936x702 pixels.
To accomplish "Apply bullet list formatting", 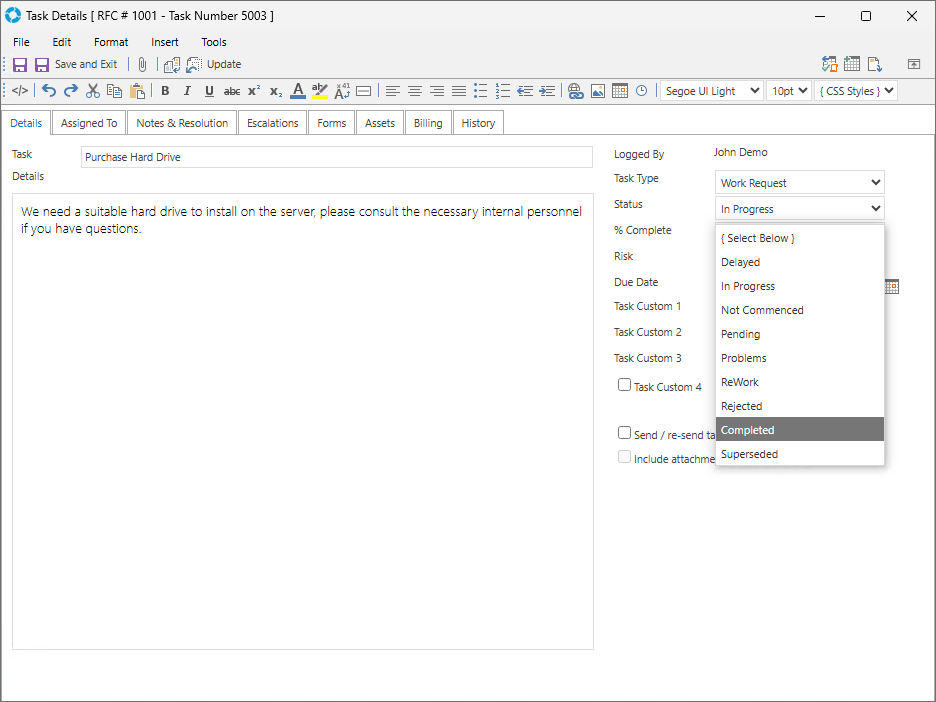I will [x=481, y=91].
